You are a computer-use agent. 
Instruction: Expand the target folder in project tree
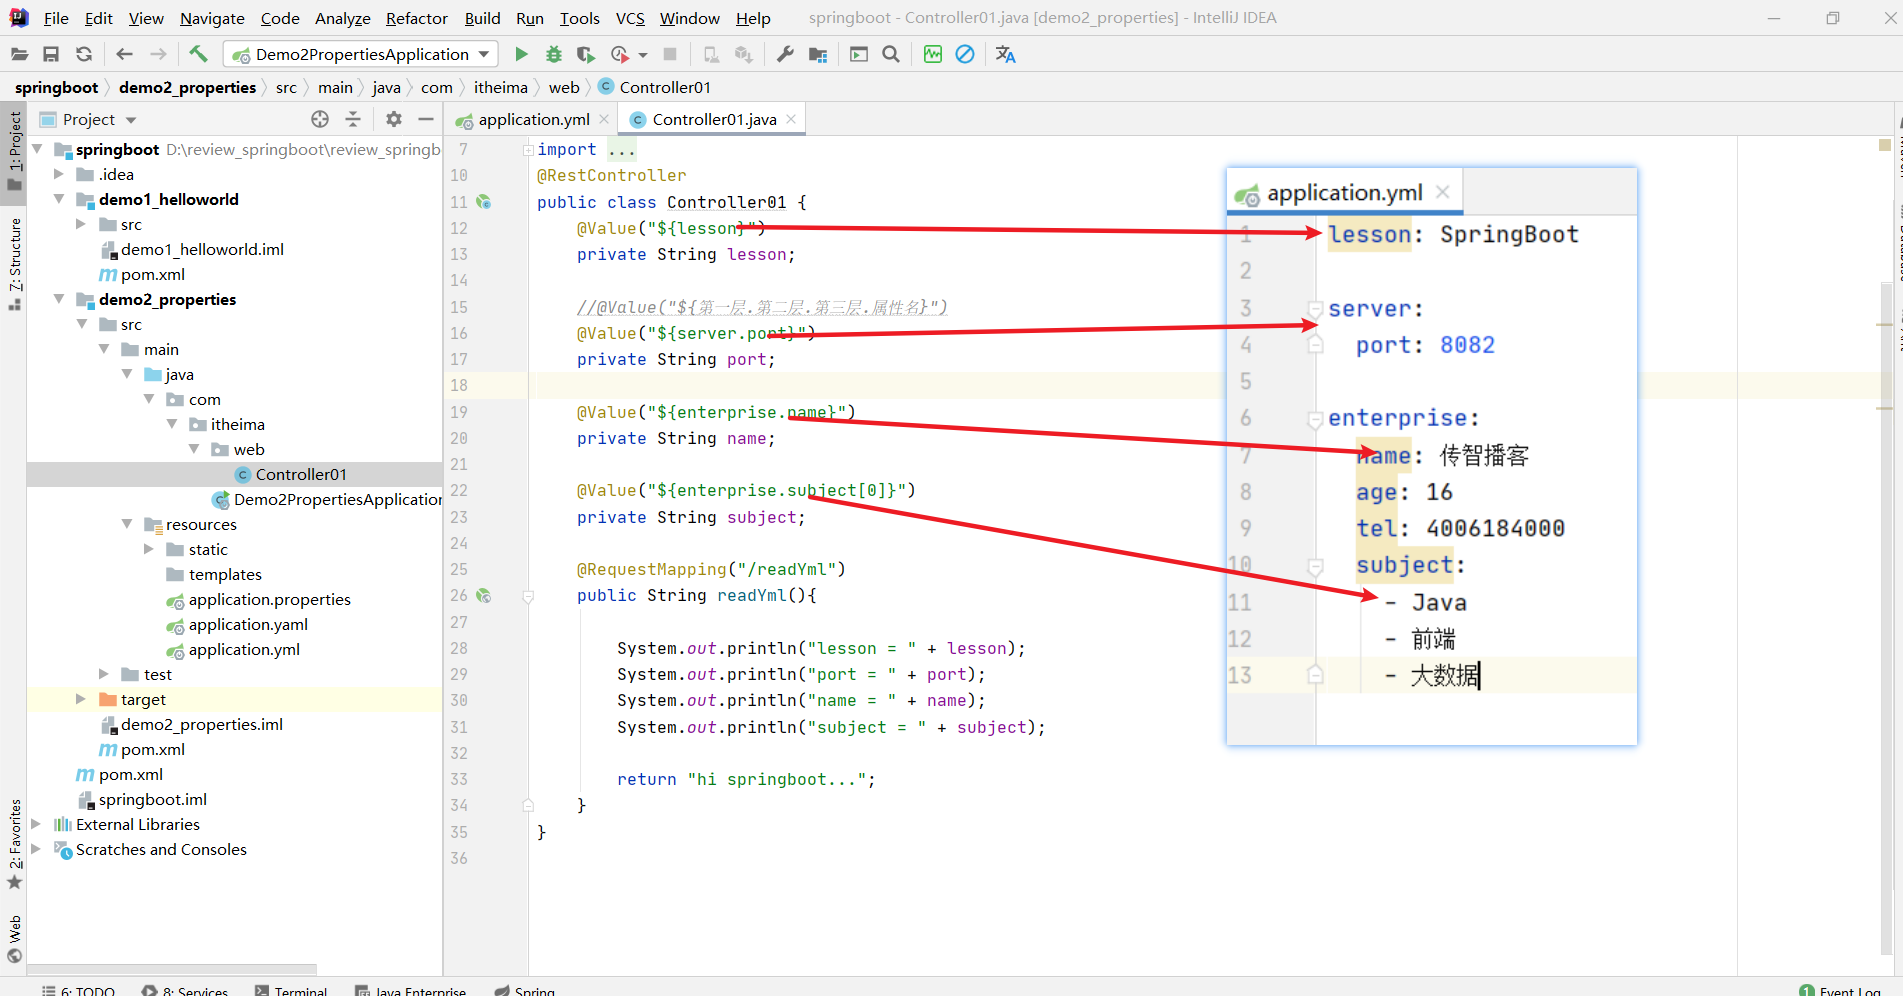pos(81,699)
